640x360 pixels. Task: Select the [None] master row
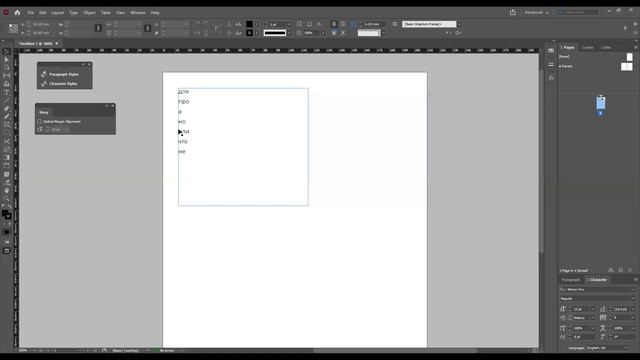[596, 57]
